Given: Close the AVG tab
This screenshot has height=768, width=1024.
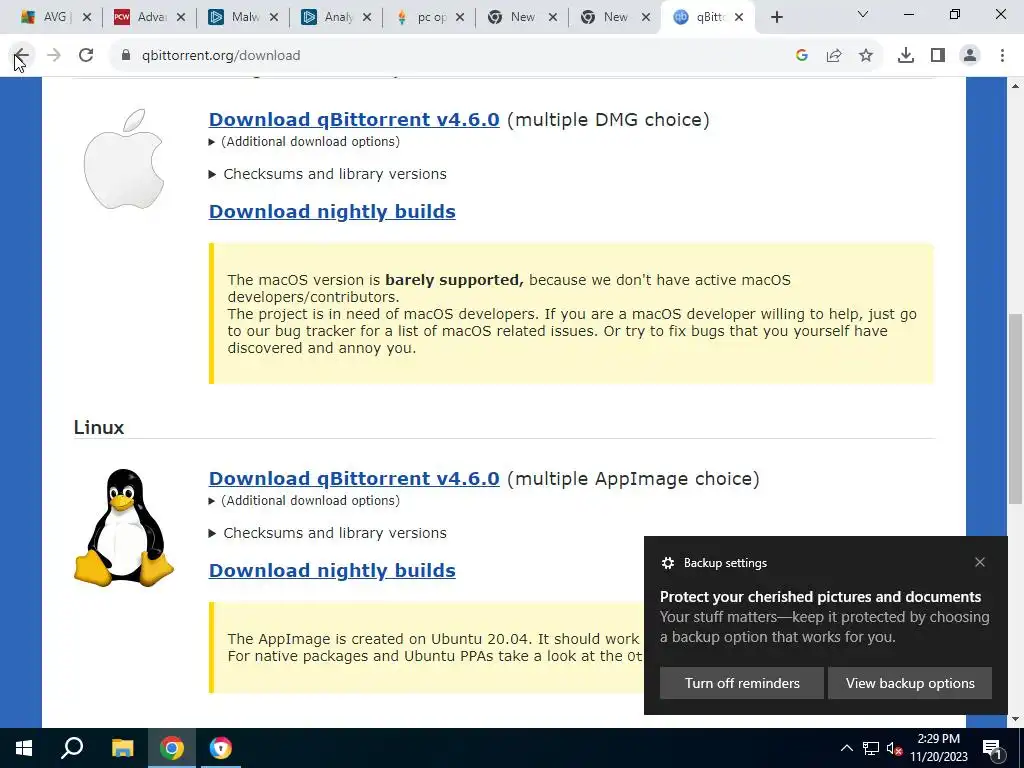Looking at the screenshot, I should [86, 18].
